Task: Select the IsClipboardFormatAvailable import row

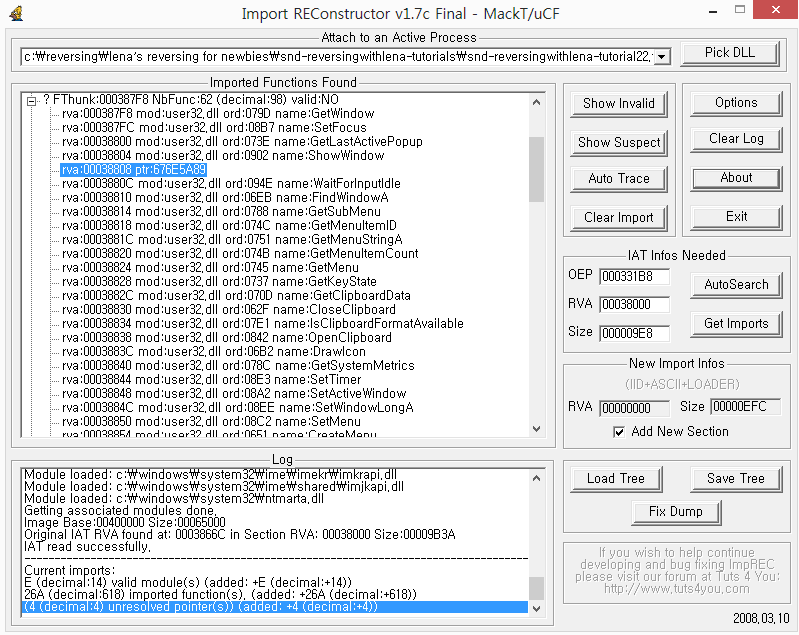Action: tap(262, 324)
